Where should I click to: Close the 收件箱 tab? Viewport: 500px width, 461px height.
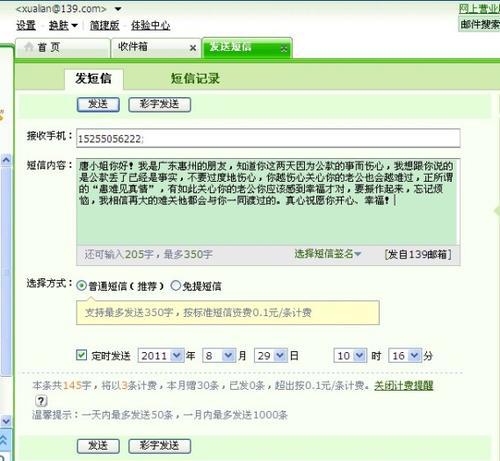[x=193, y=48]
